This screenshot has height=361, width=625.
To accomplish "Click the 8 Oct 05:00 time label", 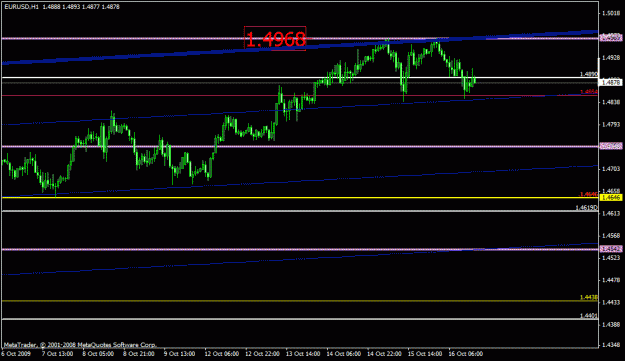I will point(98,354).
